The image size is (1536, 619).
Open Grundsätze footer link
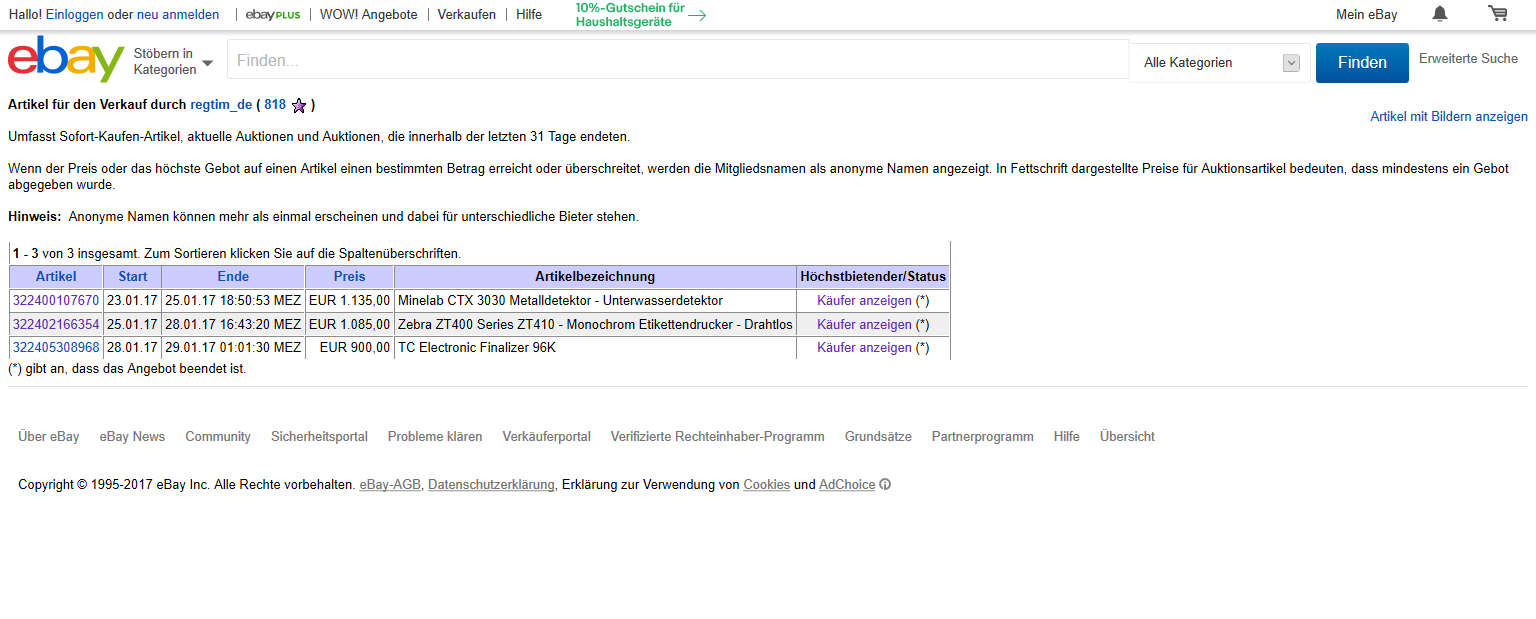[878, 437]
